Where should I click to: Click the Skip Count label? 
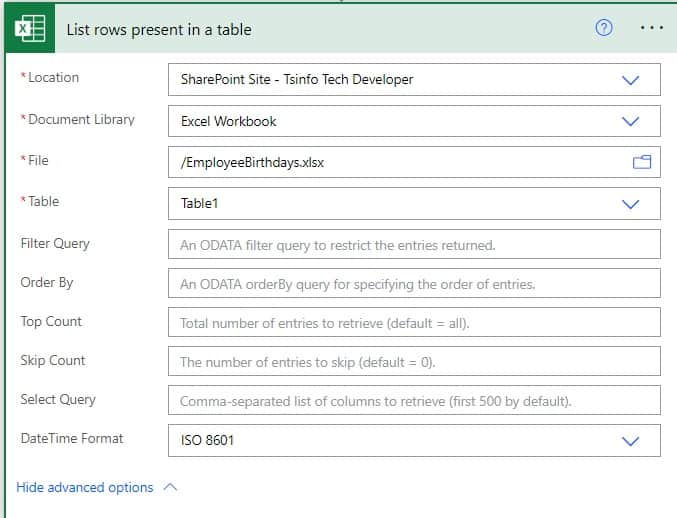click(x=53, y=360)
